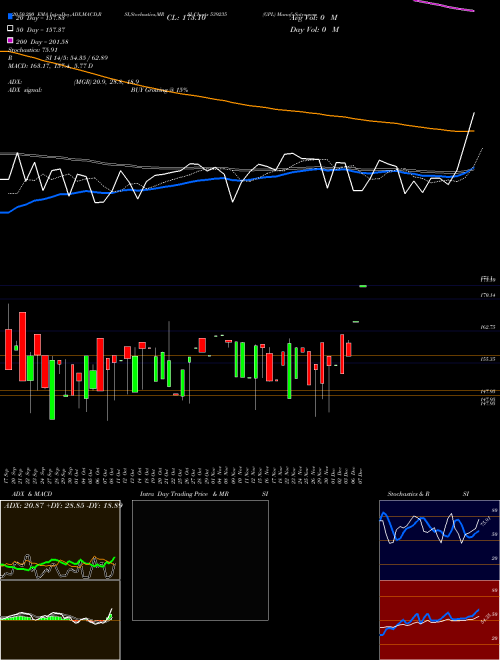Click the topmost green candle near 173
The width and height of the screenshot is (500, 660).
[x=363, y=286]
